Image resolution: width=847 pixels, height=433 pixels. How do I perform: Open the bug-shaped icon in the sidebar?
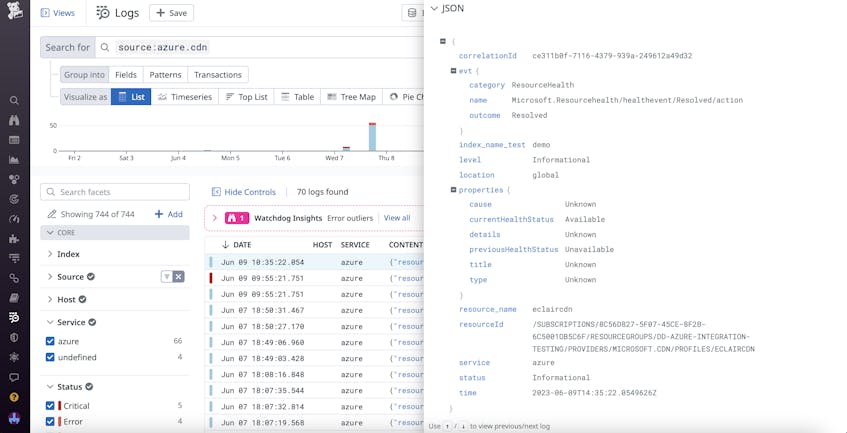point(15,357)
